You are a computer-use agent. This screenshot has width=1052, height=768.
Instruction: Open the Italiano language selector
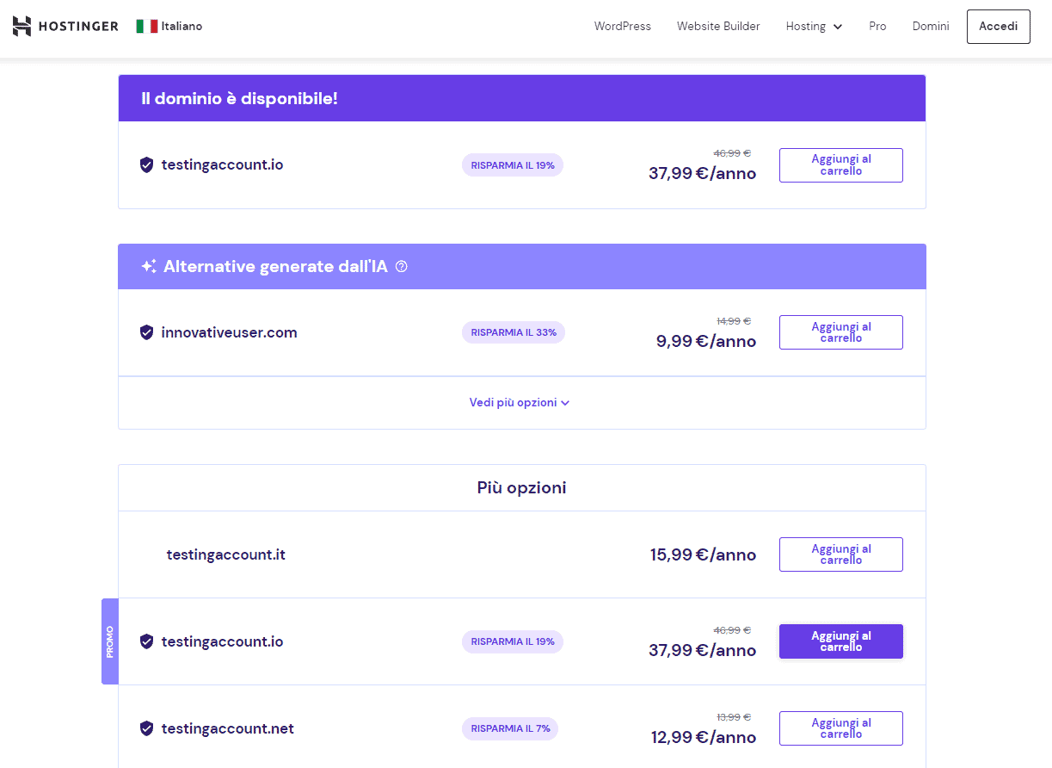tap(169, 26)
